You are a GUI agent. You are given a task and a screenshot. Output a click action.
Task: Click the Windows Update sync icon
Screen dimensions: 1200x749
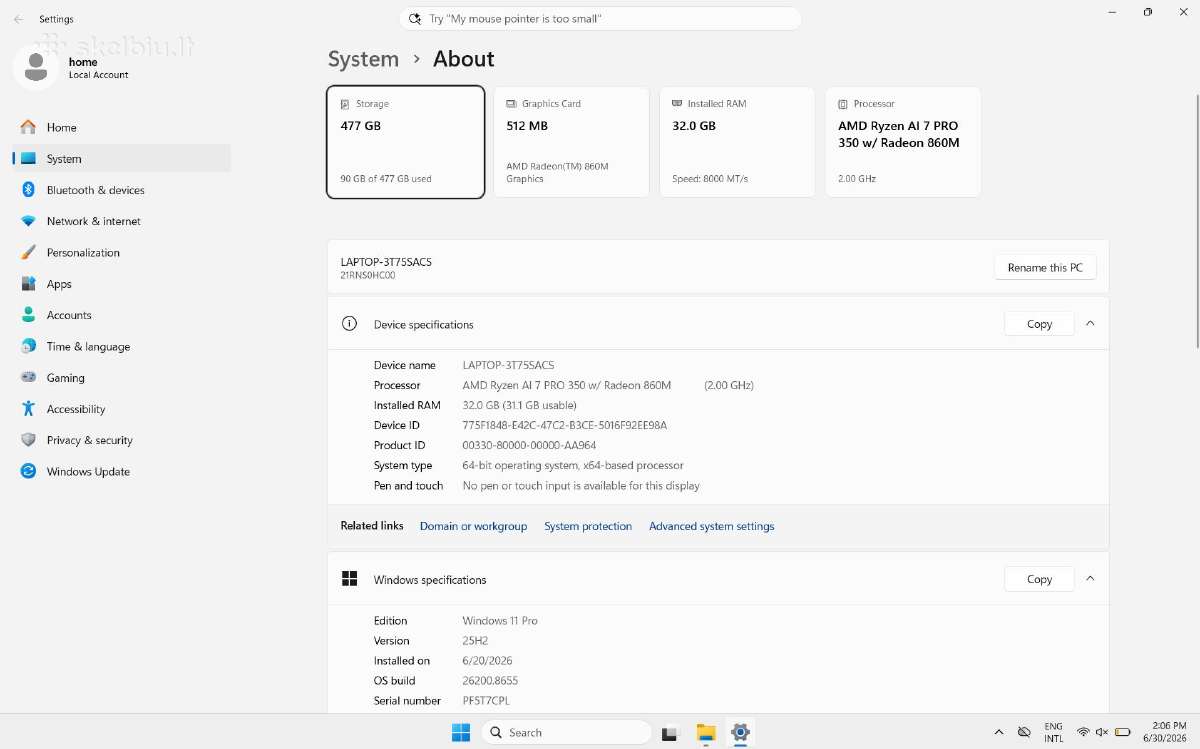pos(28,471)
